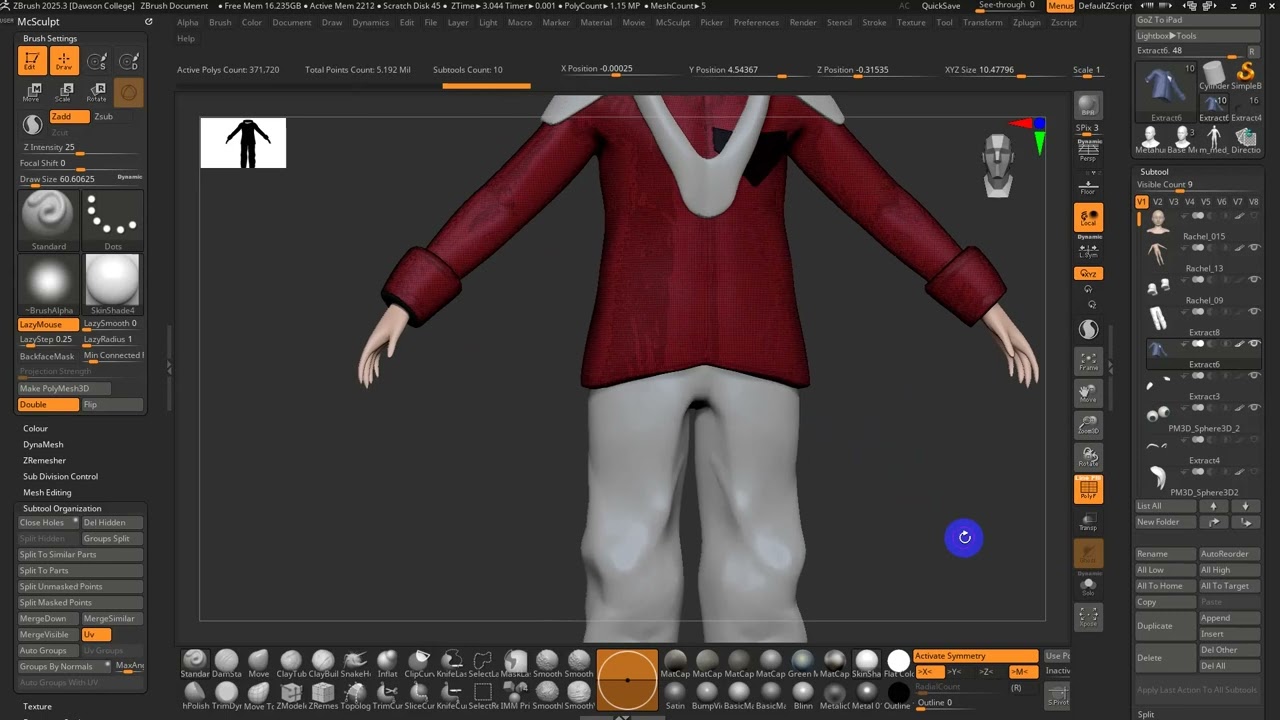The height and width of the screenshot is (720, 1280).
Task: Select the SnakeHook brush icon
Action: coord(355,662)
